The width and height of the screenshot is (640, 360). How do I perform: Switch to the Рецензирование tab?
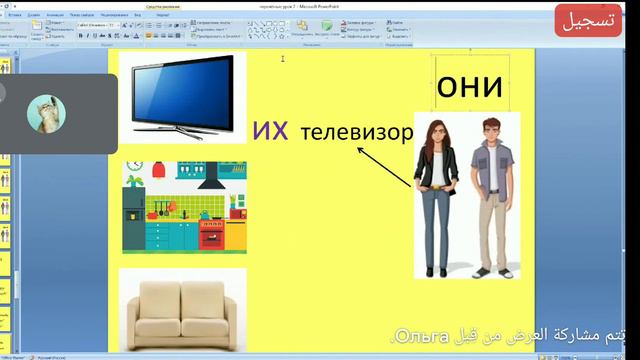tap(114, 15)
